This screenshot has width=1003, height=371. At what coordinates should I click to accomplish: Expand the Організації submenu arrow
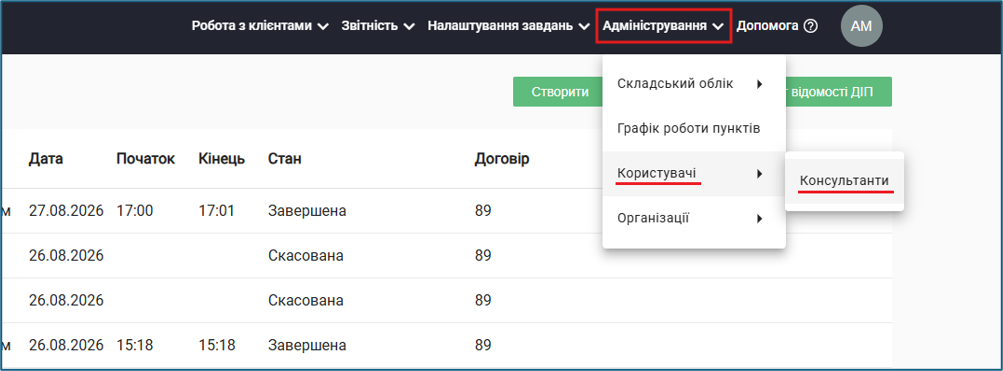[759, 218]
